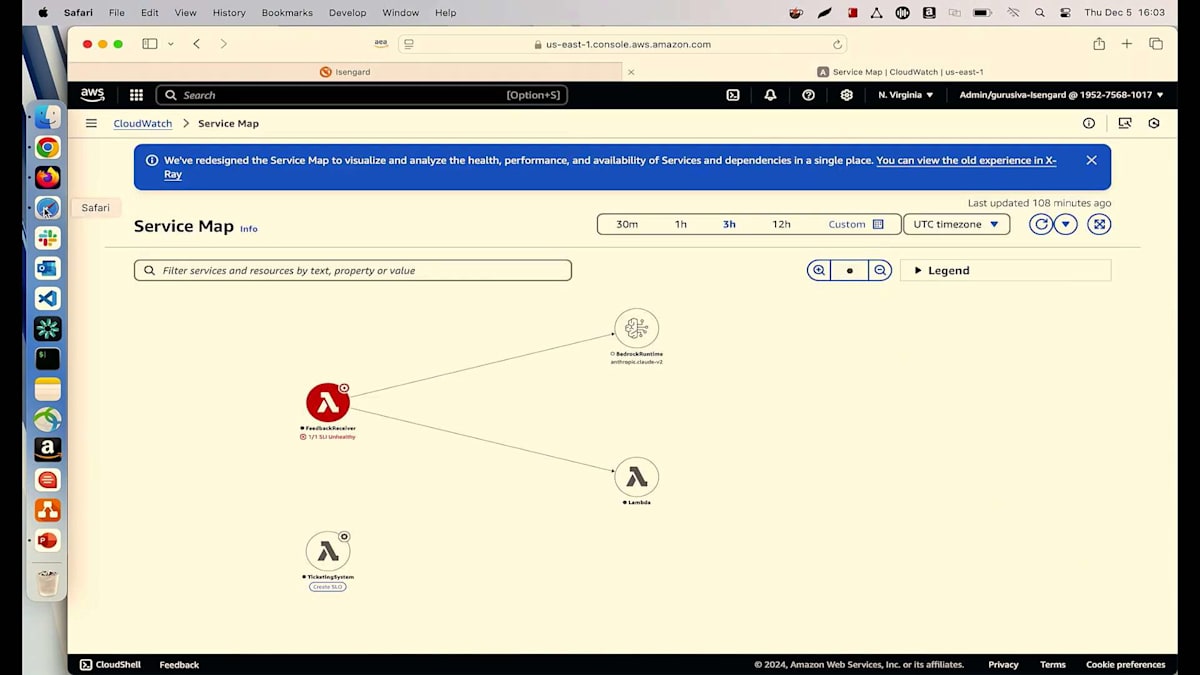Focus the AWS console search box

(362, 95)
